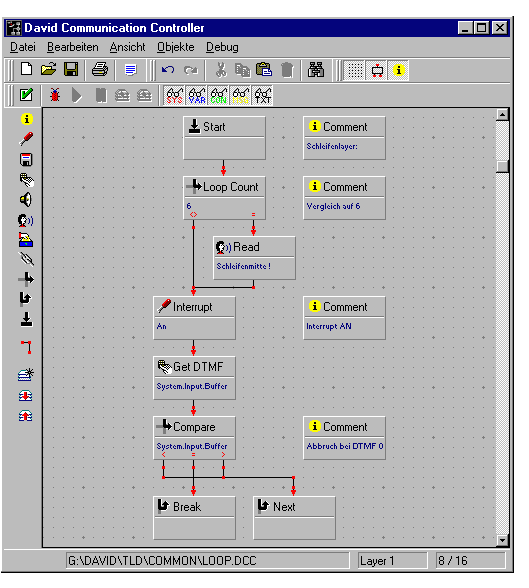The height and width of the screenshot is (588, 529).
Task: Open the Datei menu
Action: [x=23, y=47]
